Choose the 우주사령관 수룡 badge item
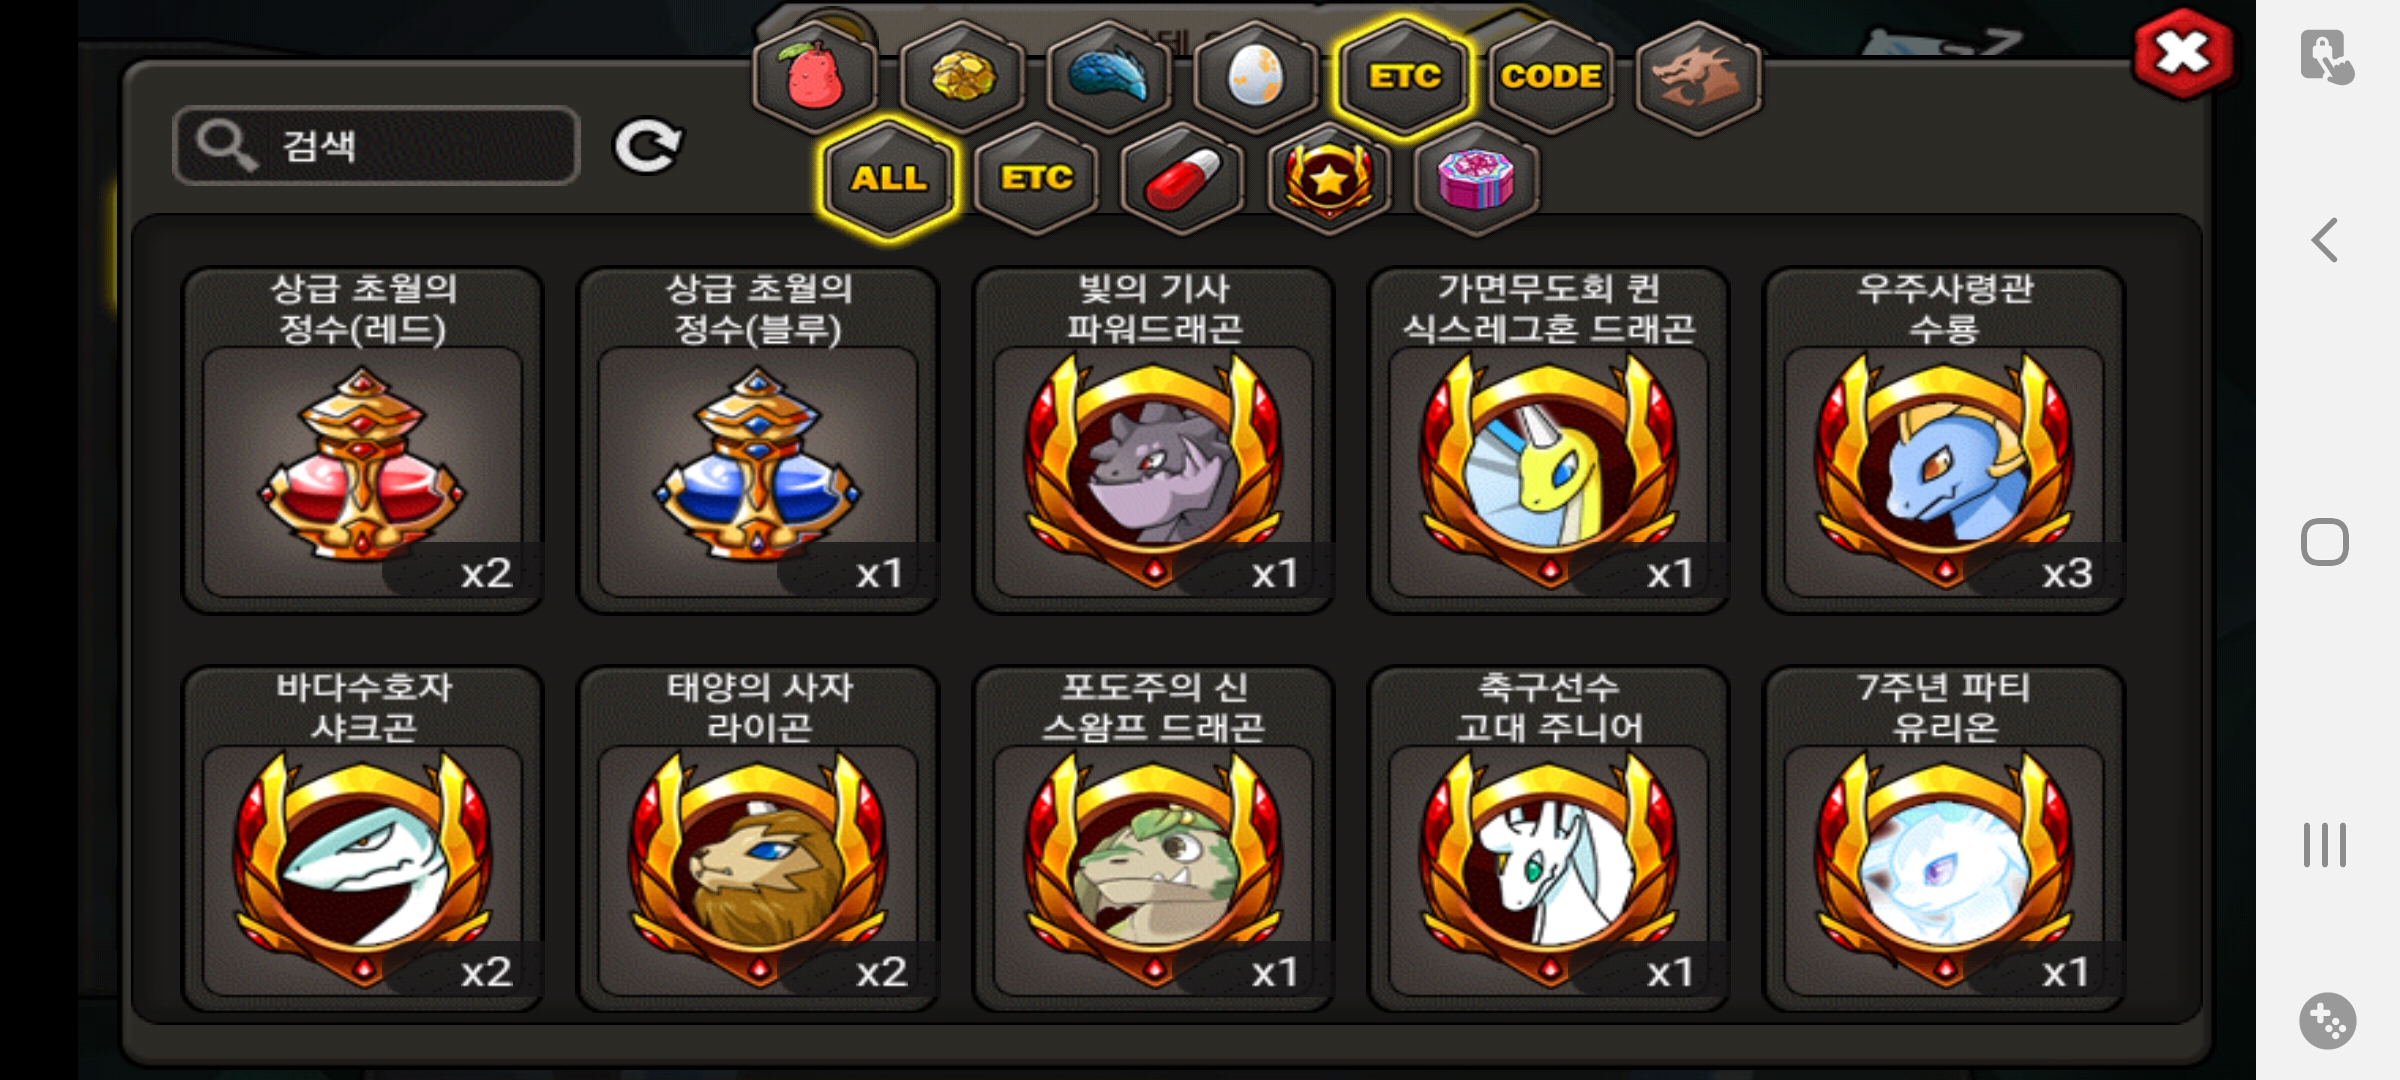 1944,440
